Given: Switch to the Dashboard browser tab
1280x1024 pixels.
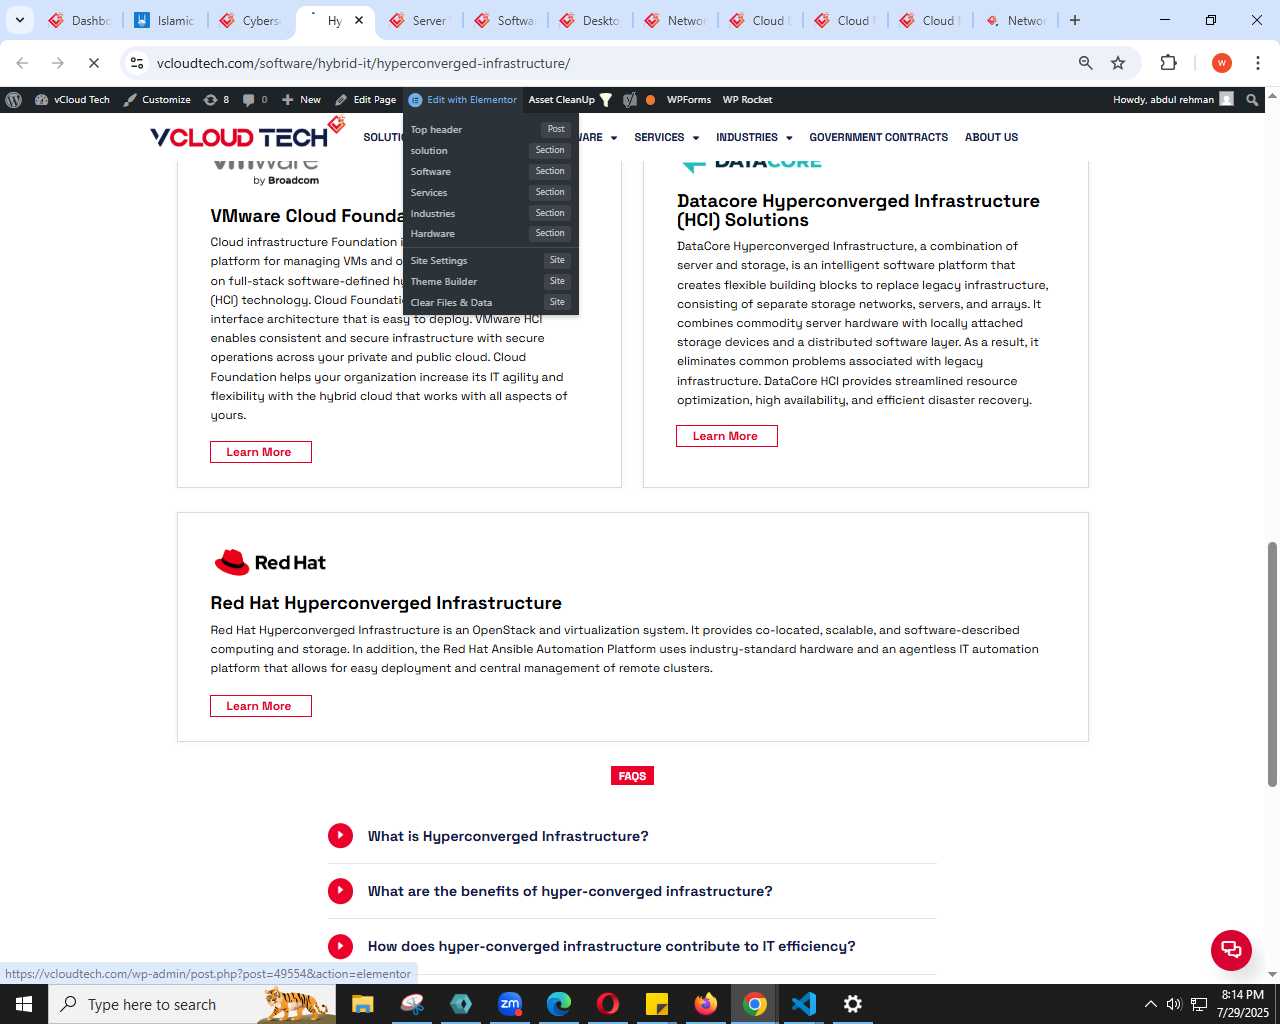Looking at the screenshot, I should click(x=80, y=20).
